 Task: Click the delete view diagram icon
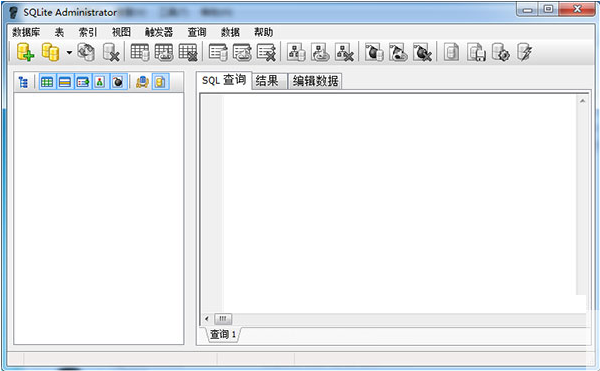[344, 52]
